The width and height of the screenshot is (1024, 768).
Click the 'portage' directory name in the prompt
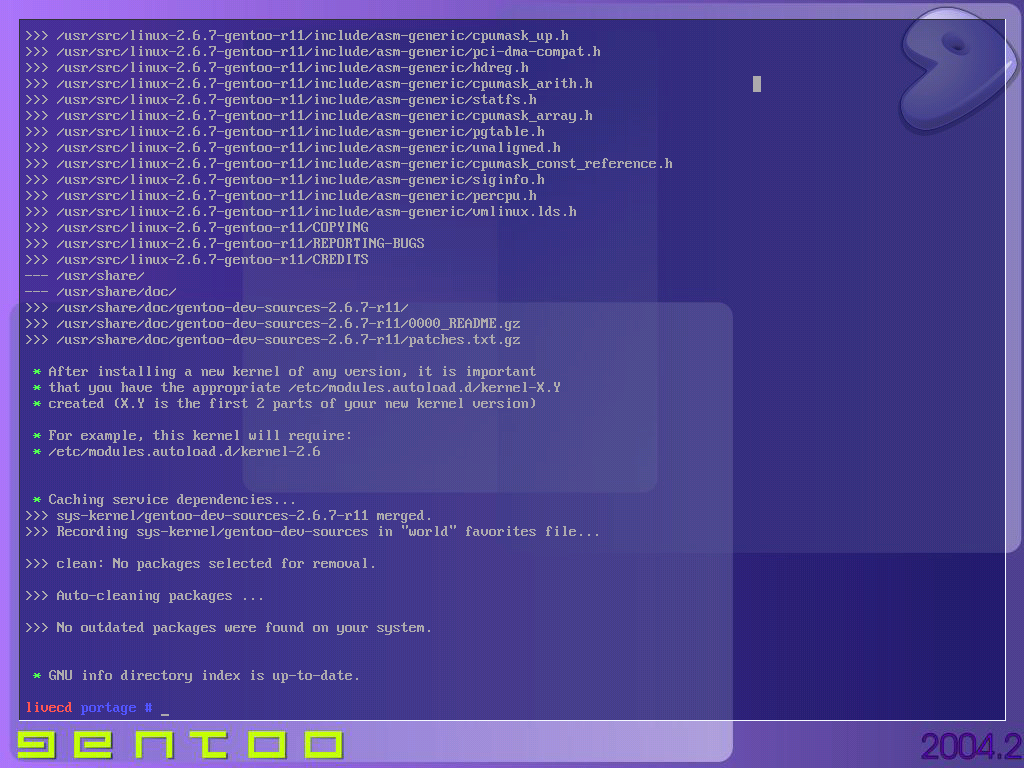108,708
